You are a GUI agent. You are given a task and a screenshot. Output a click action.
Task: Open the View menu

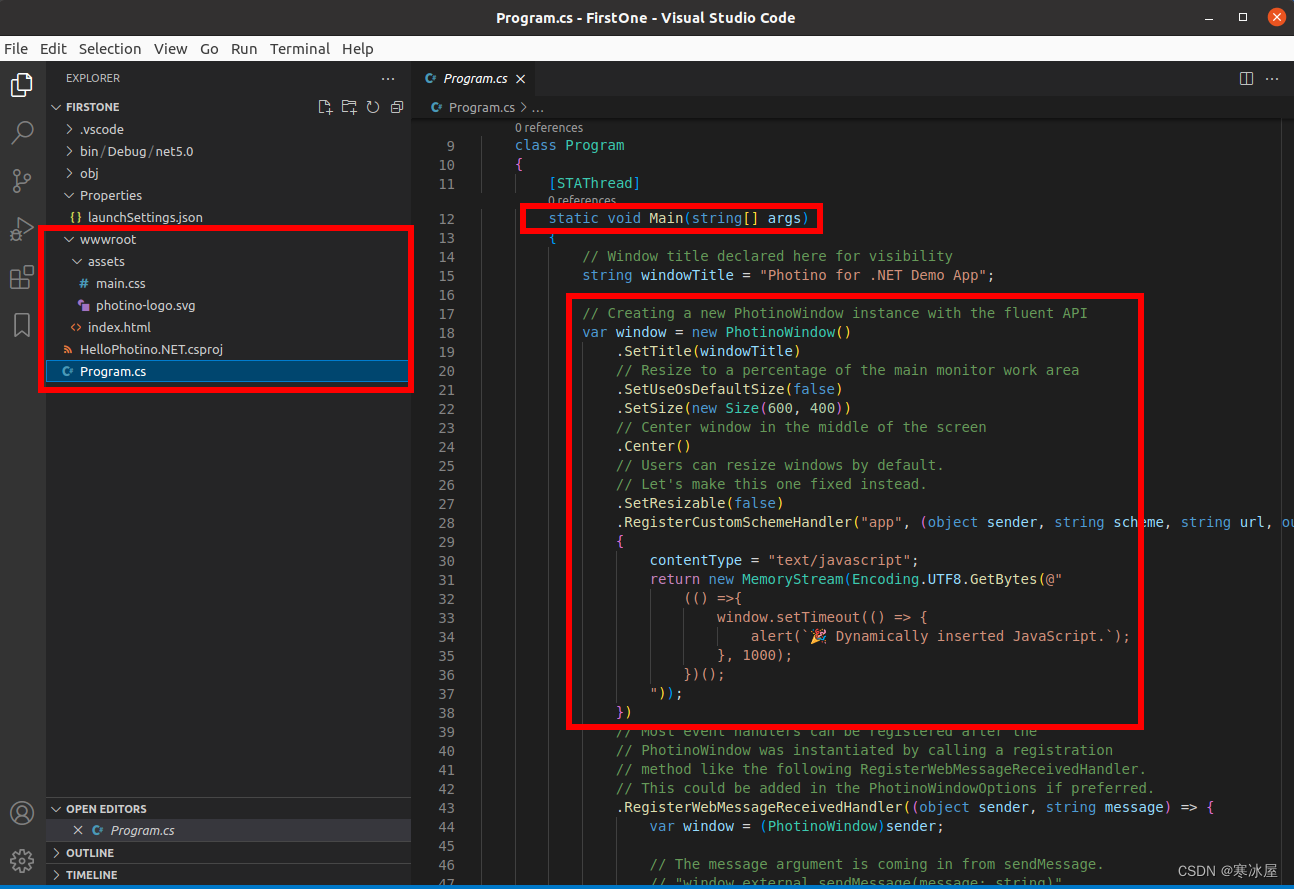(x=170, y=48)
